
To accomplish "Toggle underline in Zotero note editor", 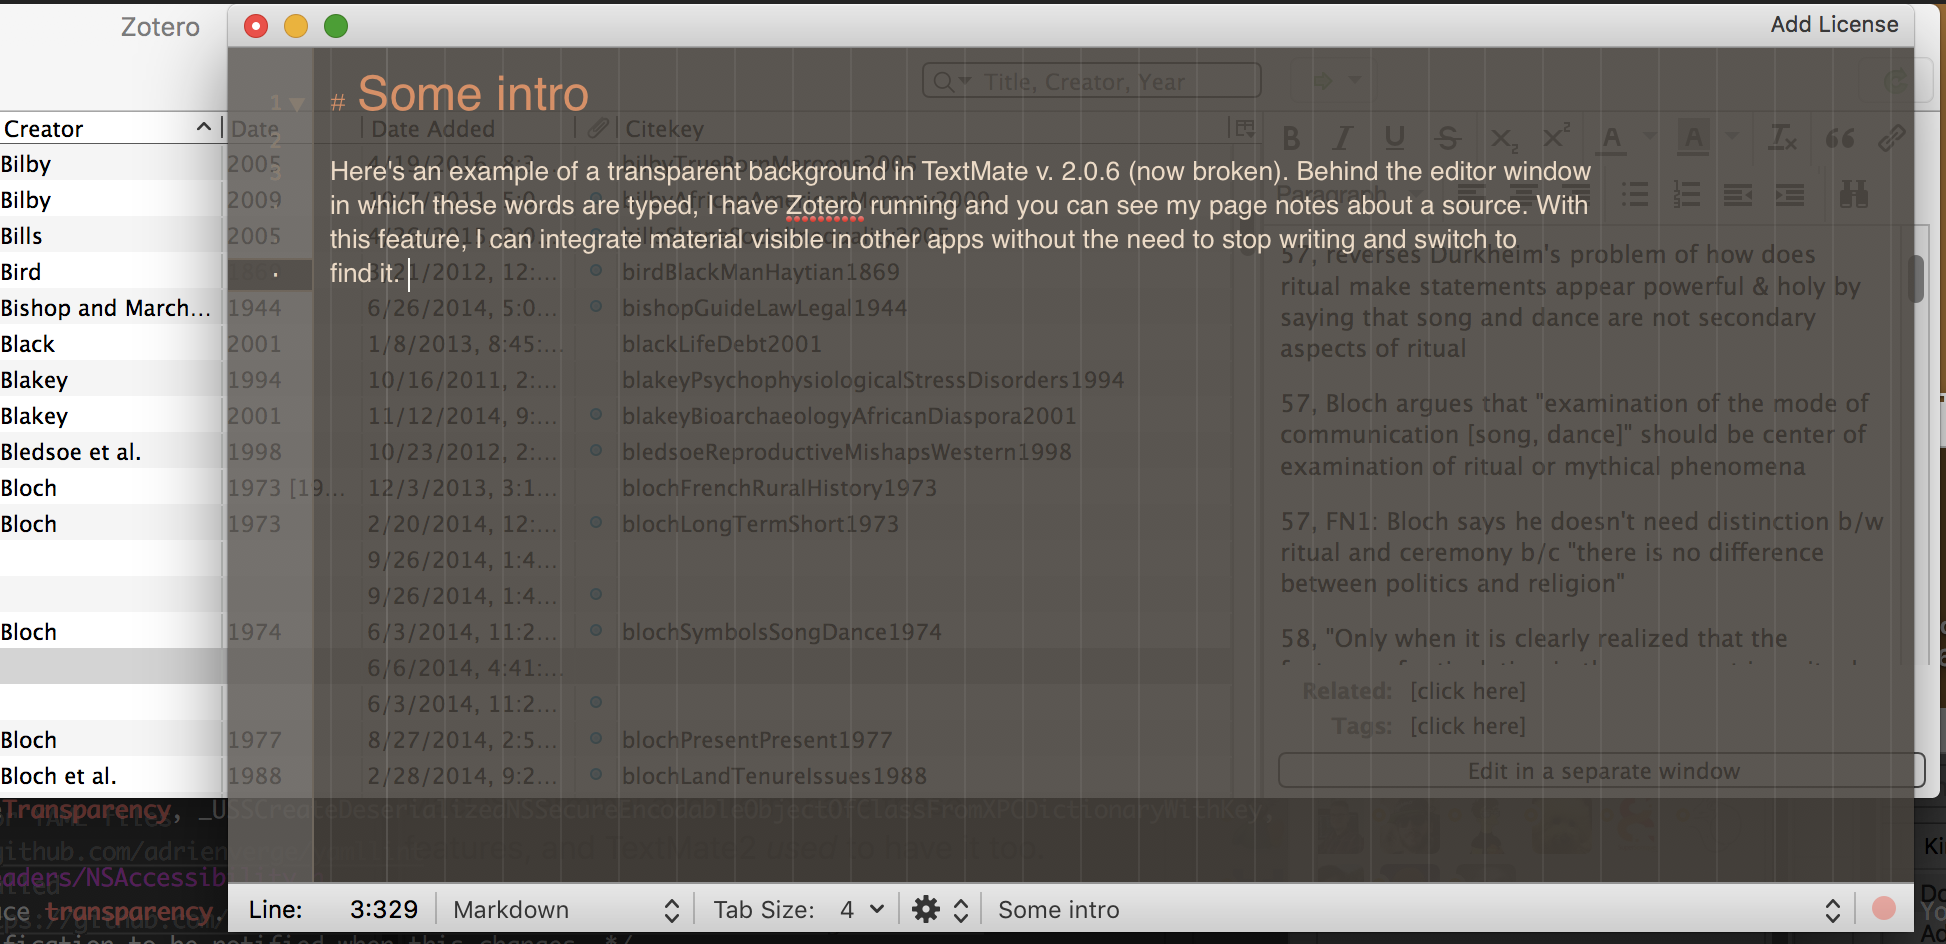I will [x=1395, y=138].
